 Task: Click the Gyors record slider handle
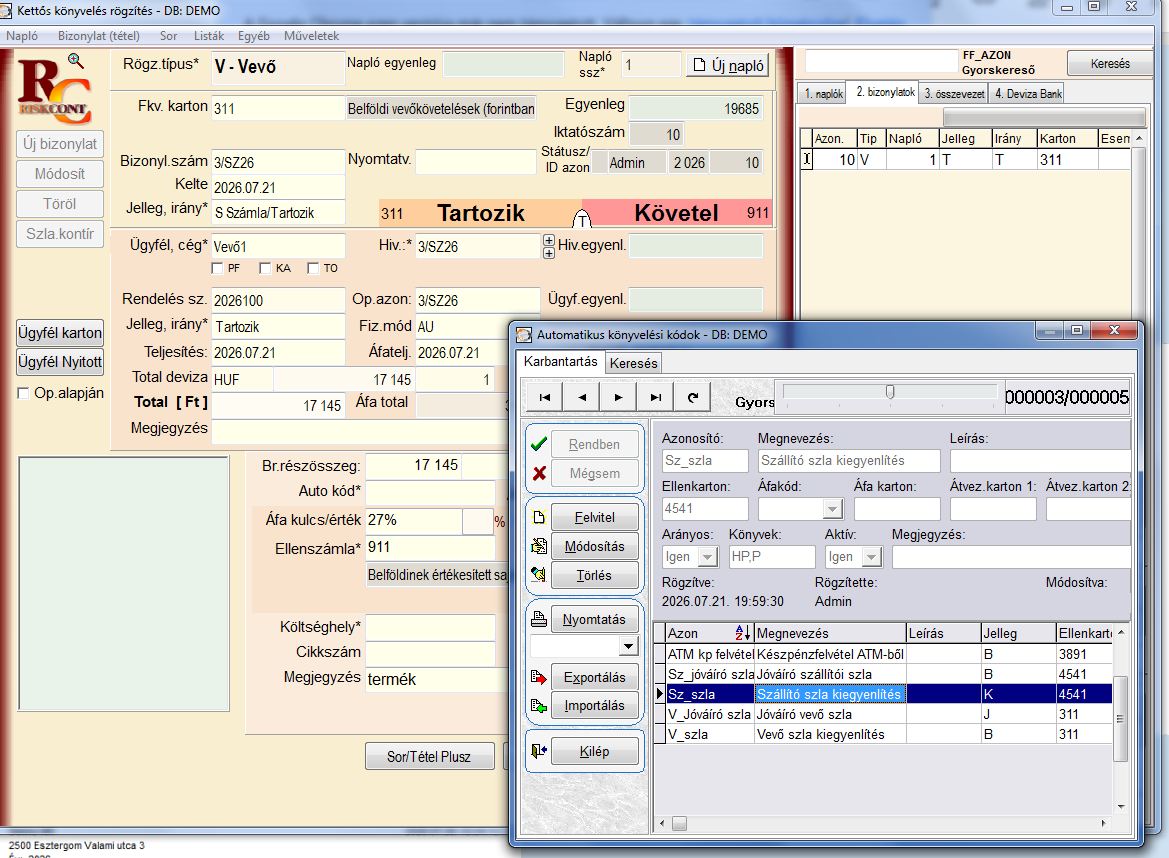pos(889,392)
